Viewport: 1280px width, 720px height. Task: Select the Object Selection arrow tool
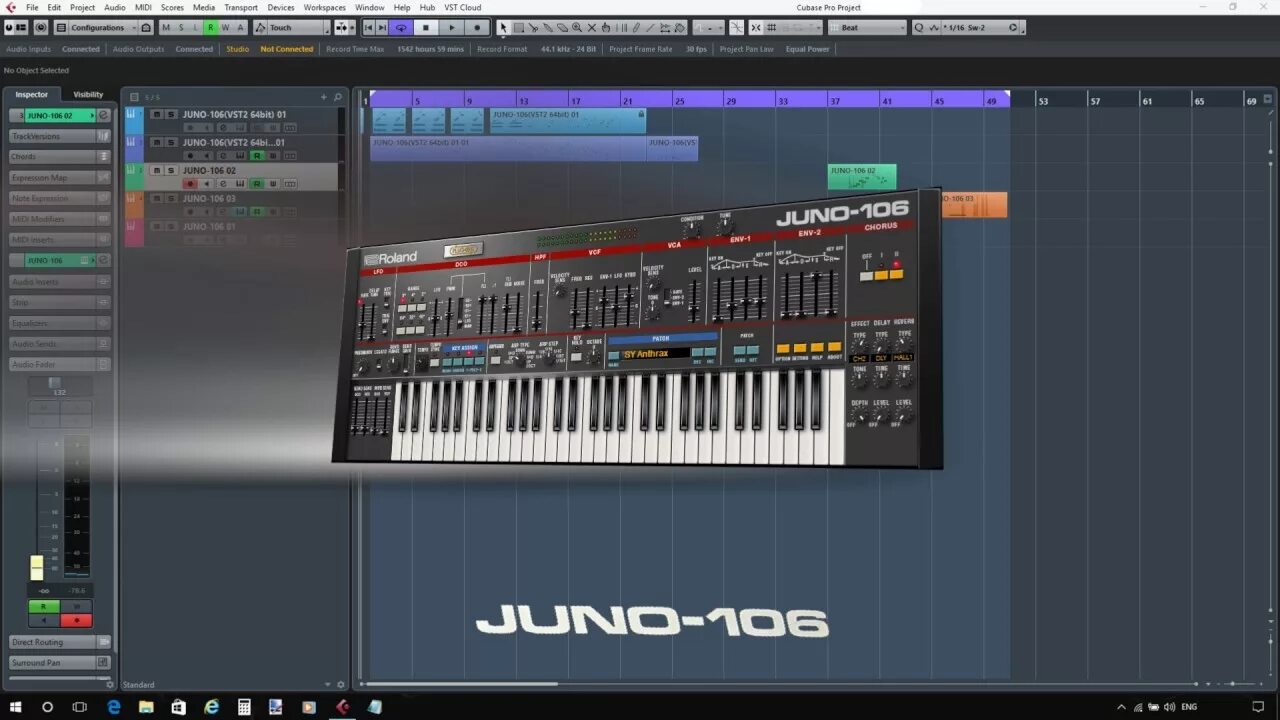pos(503,27)
